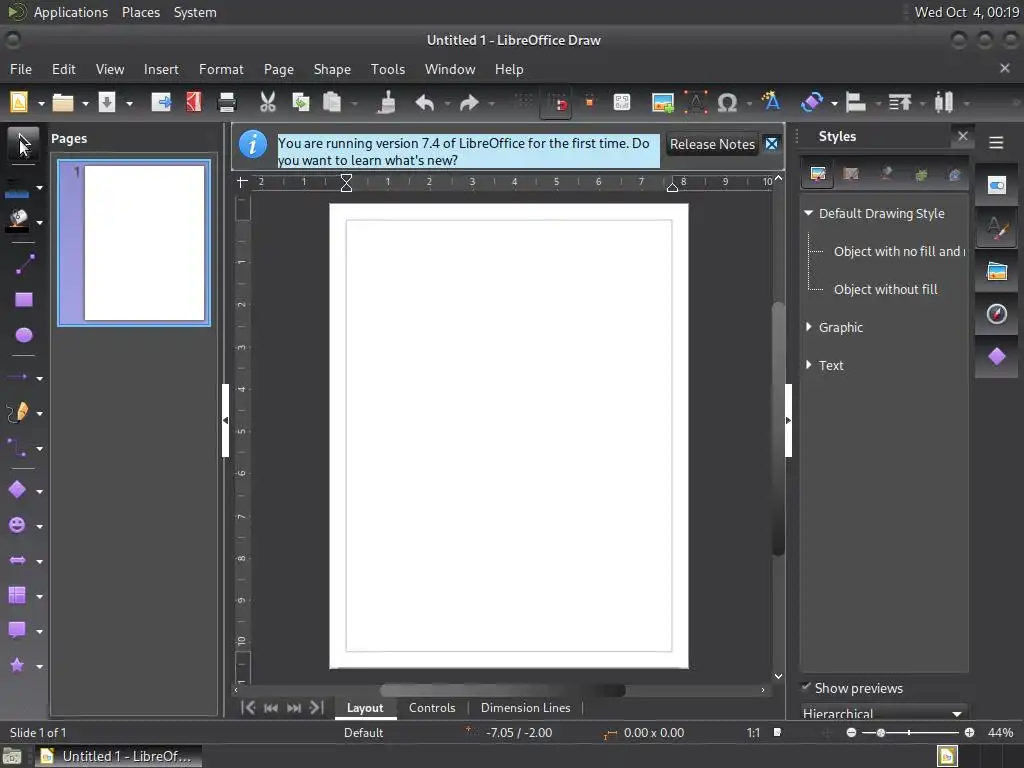Insert Image toolbar icon

point(663,103)
